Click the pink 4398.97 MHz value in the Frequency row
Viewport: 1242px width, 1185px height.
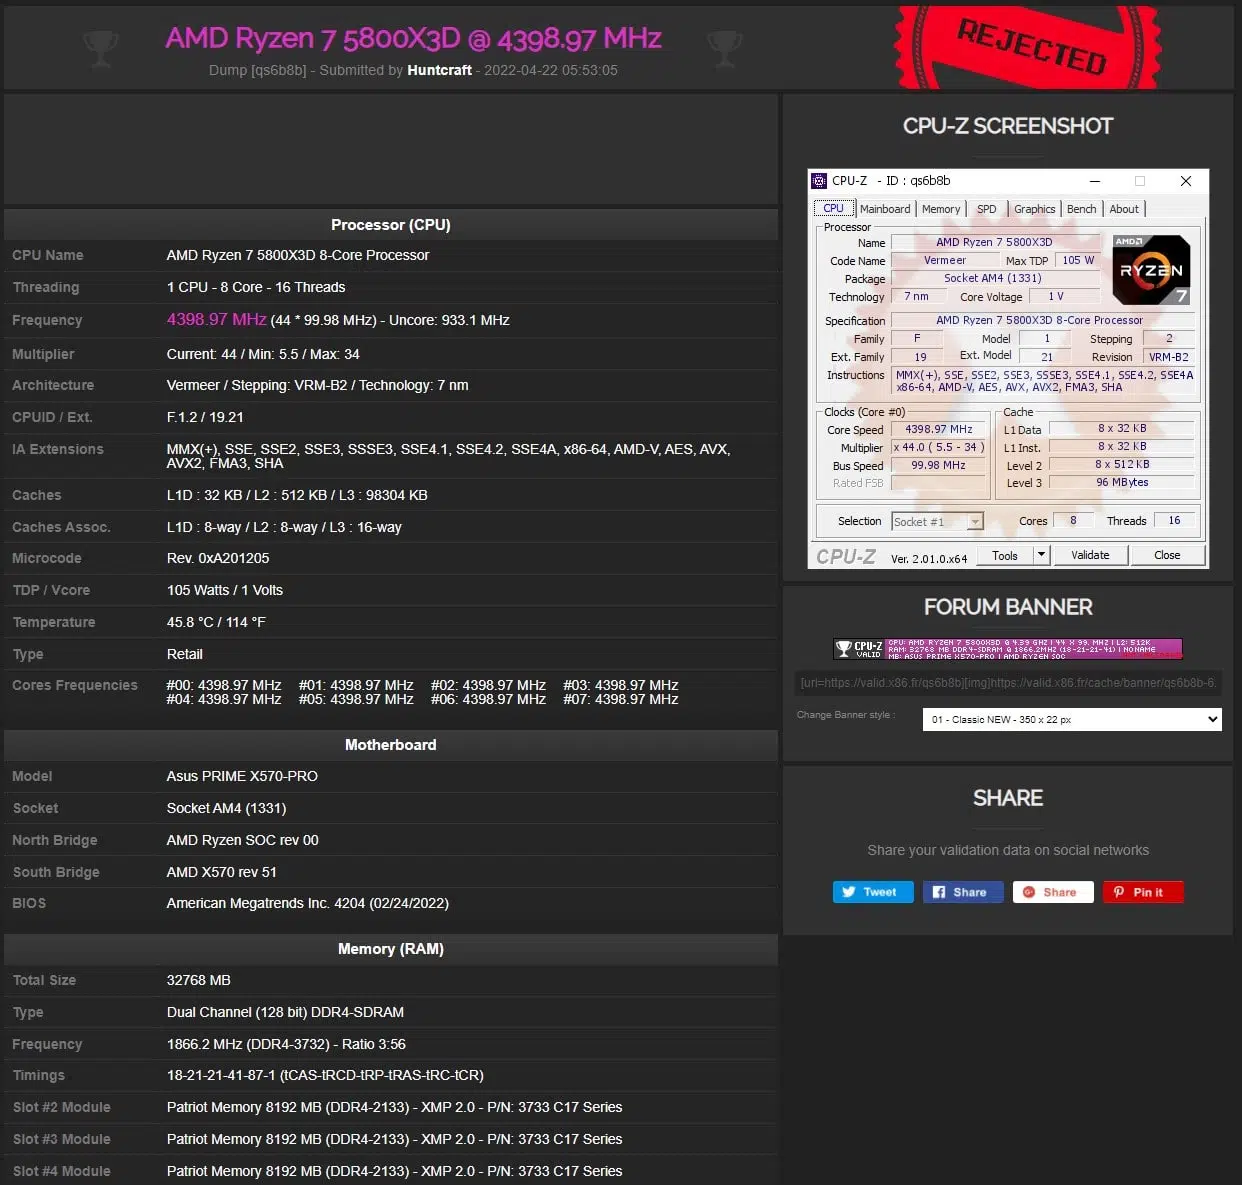click(216, 320)
